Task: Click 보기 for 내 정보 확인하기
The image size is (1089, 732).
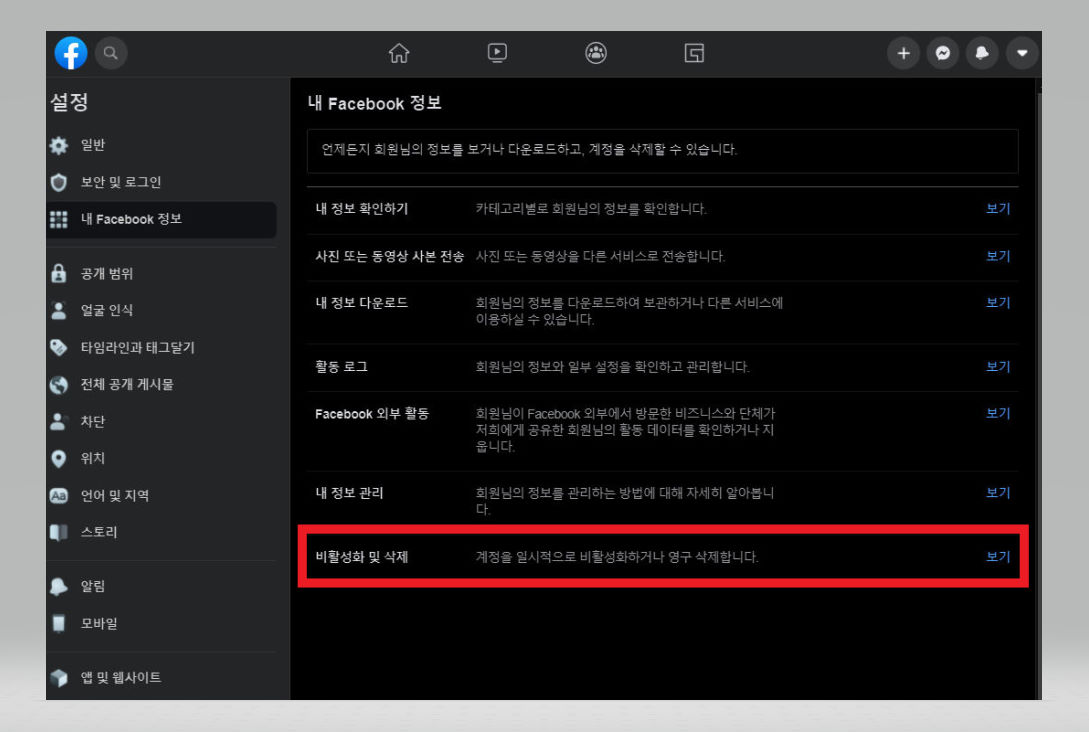Action: pyautogui.click(x=998, y=208)
